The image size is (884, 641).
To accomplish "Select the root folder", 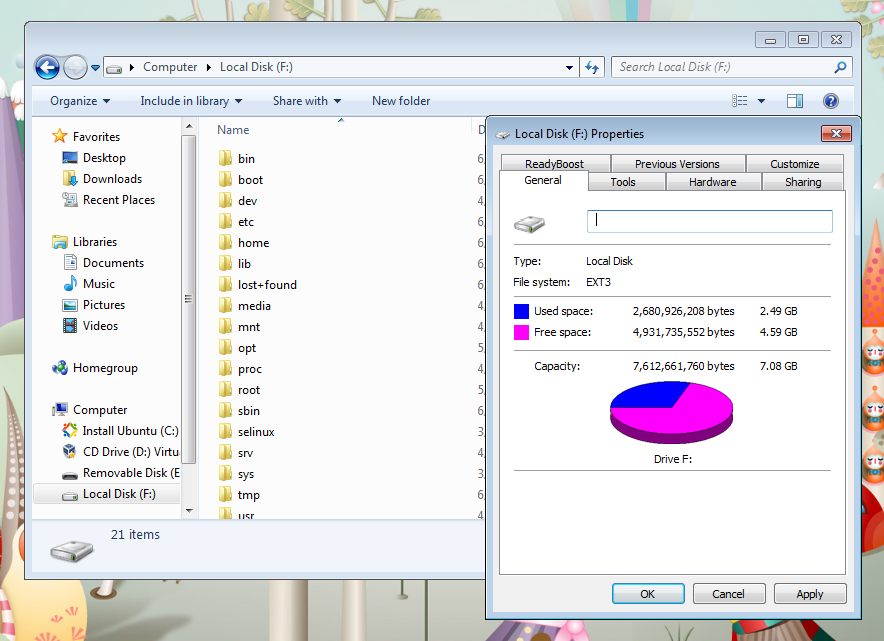I will pyautogui.click(x=249, y=390).
